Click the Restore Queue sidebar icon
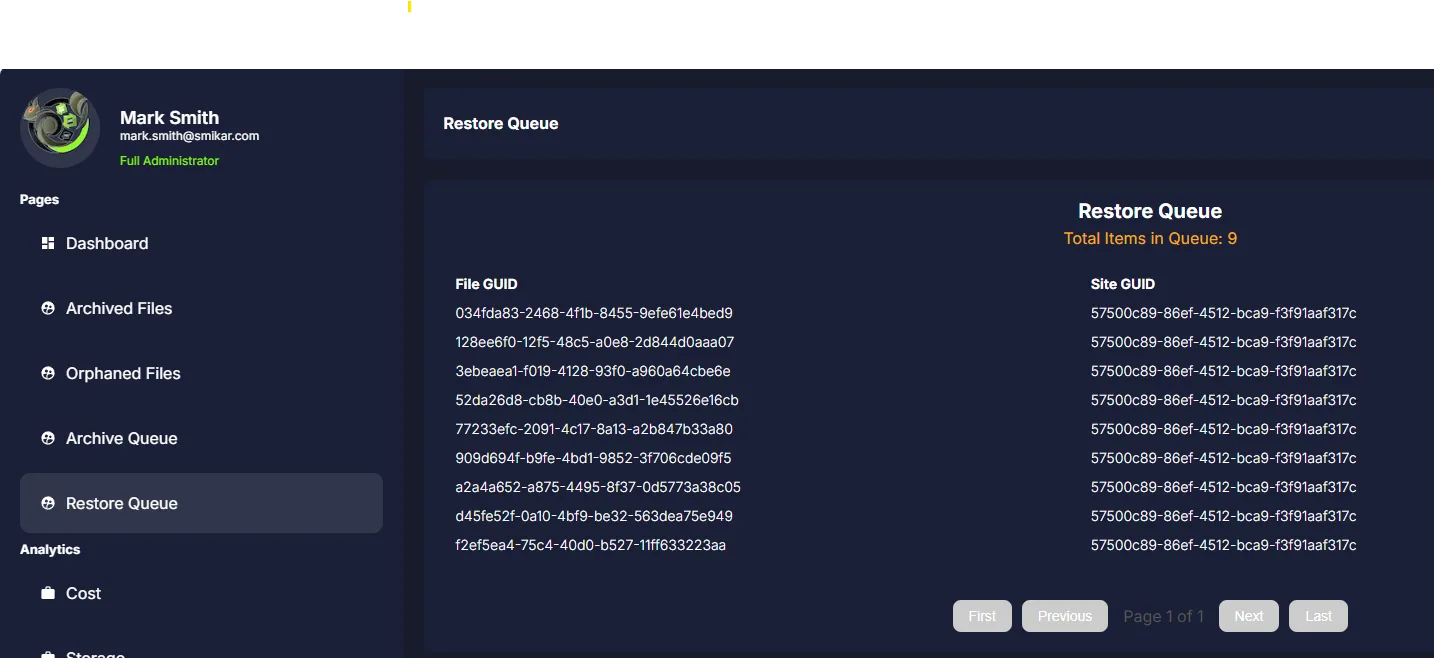Viewport: 1434px width, 658px height. 47,503
